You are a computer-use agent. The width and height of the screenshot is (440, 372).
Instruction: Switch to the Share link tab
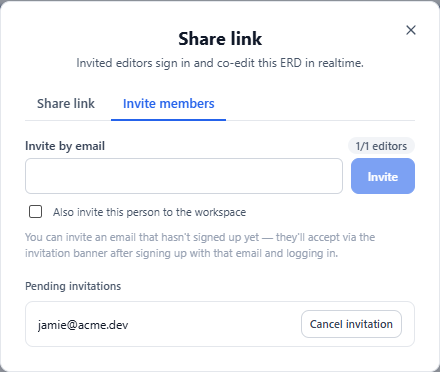pyautogui.click(x=66, y=104)
